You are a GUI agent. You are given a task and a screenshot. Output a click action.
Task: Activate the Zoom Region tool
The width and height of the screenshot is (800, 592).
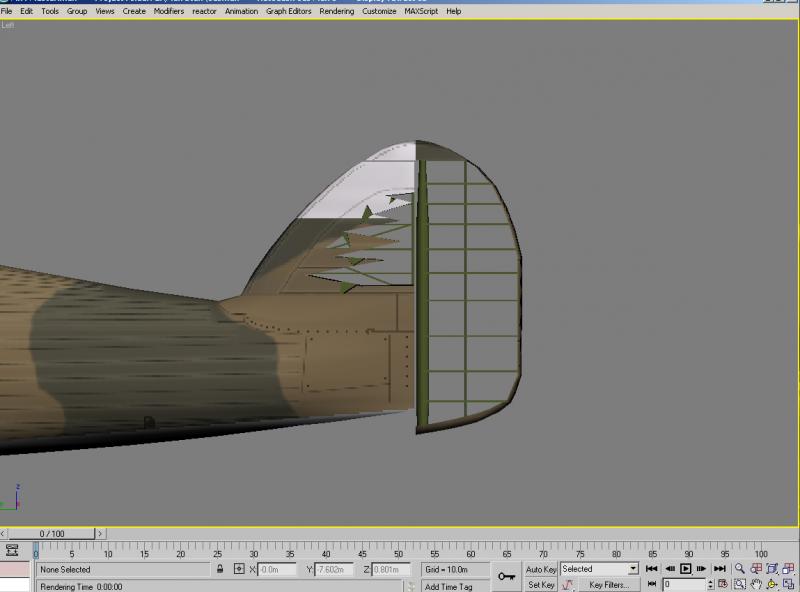pos(739,584)
